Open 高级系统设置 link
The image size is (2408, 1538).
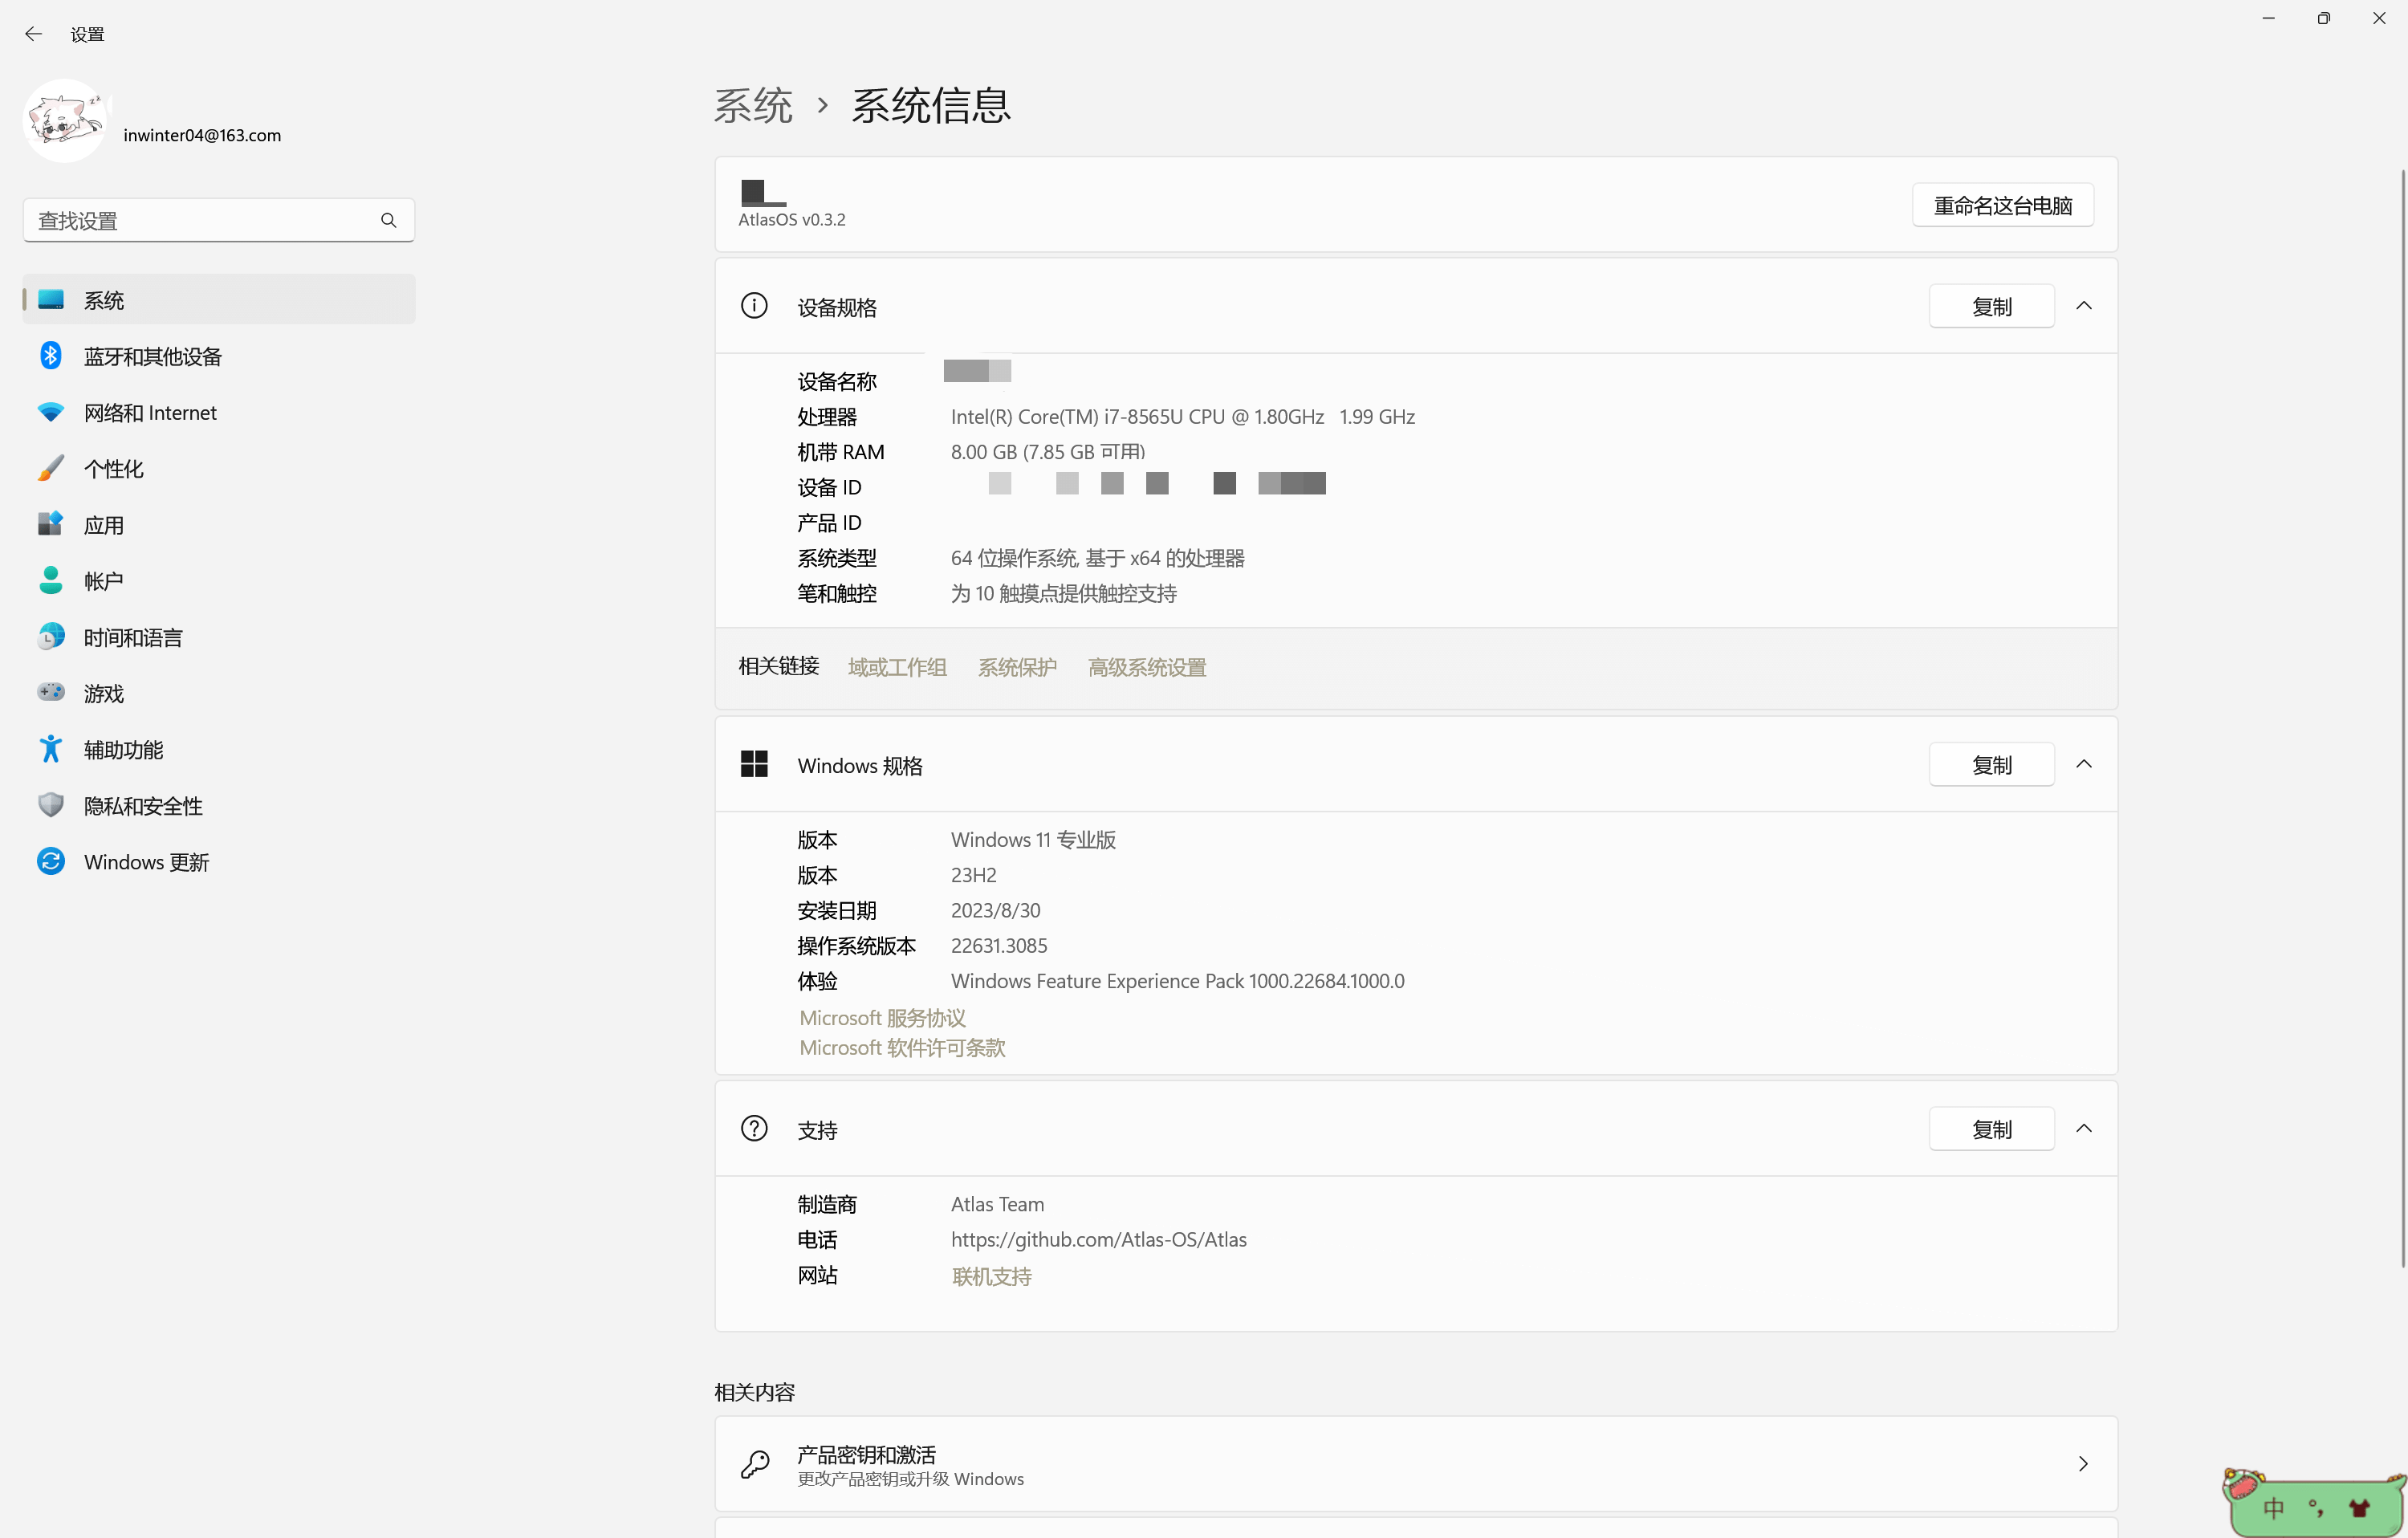1147,667
